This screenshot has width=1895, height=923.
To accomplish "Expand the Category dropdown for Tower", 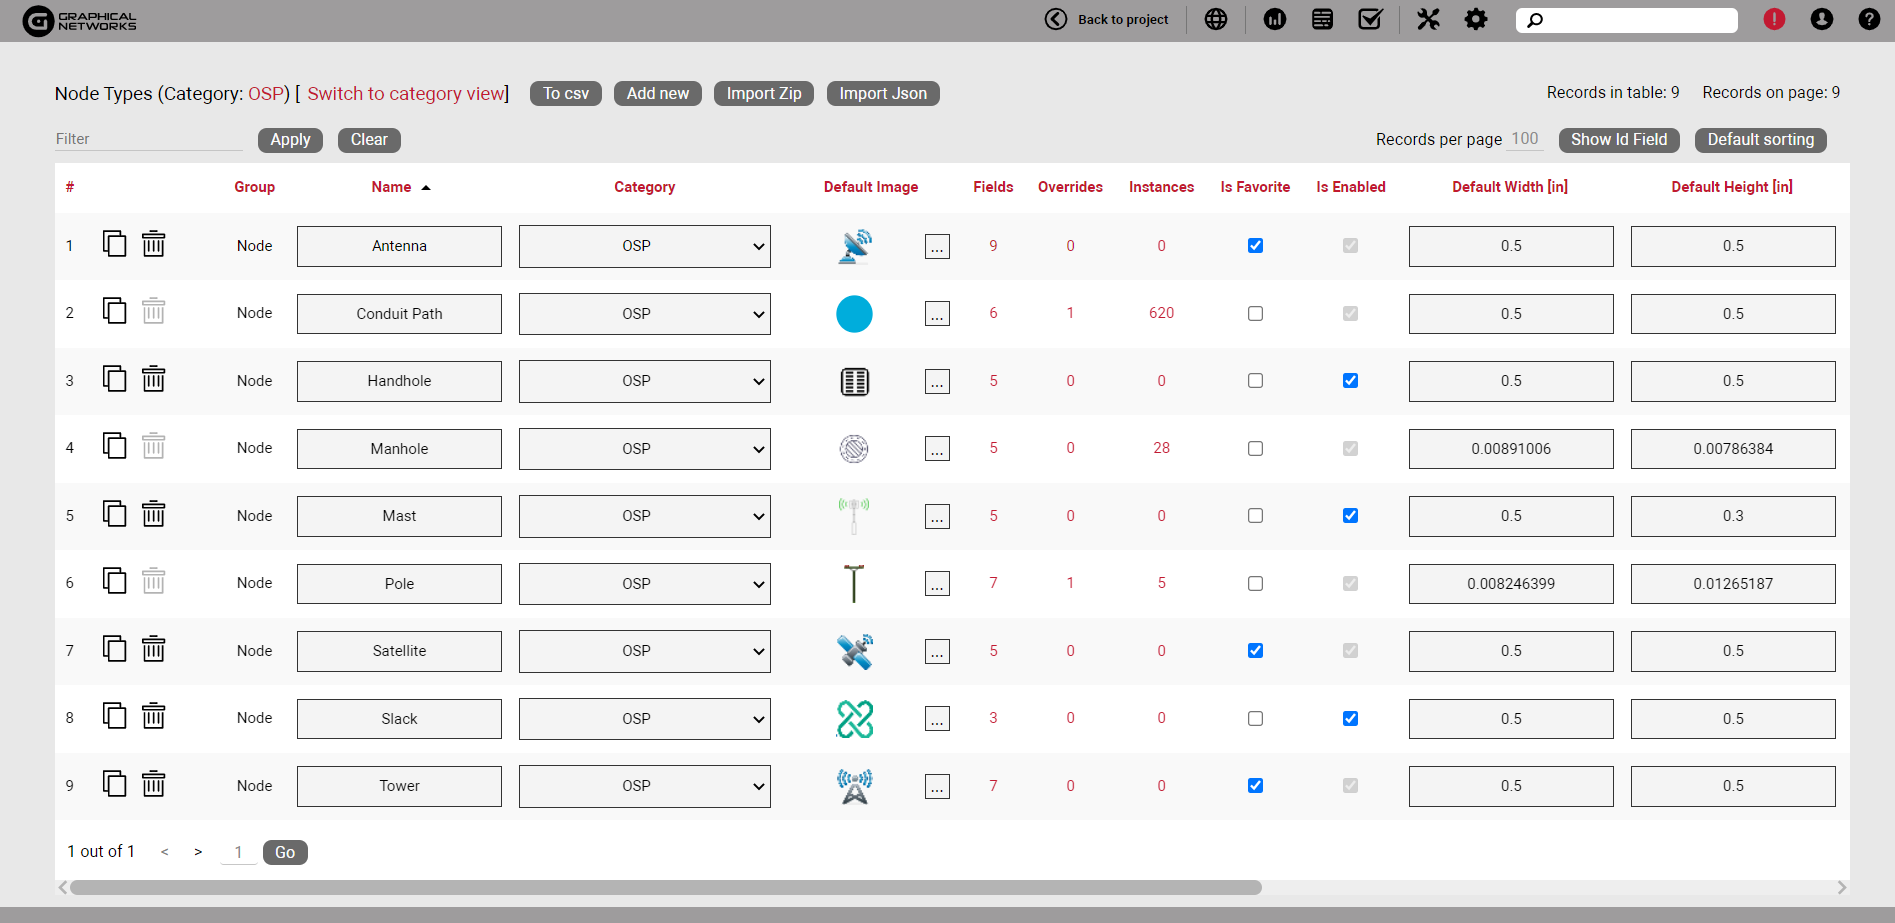I will 644,786.
